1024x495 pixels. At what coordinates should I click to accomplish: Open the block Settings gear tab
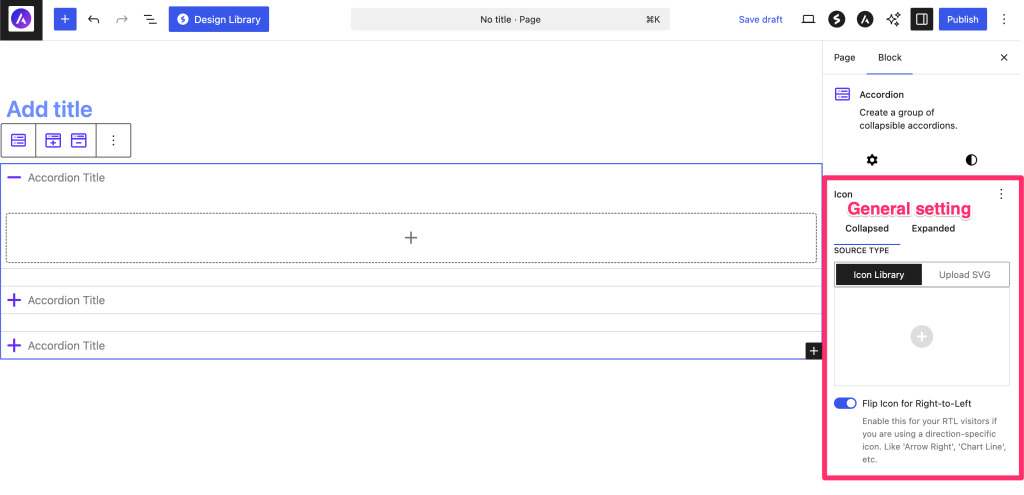(x=872, y=160)
